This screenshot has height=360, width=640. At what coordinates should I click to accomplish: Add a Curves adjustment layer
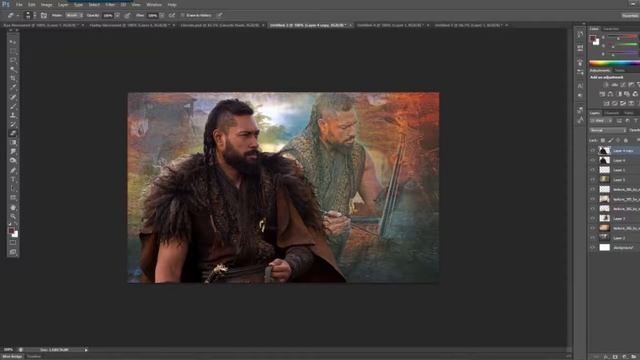pos(623,85)
